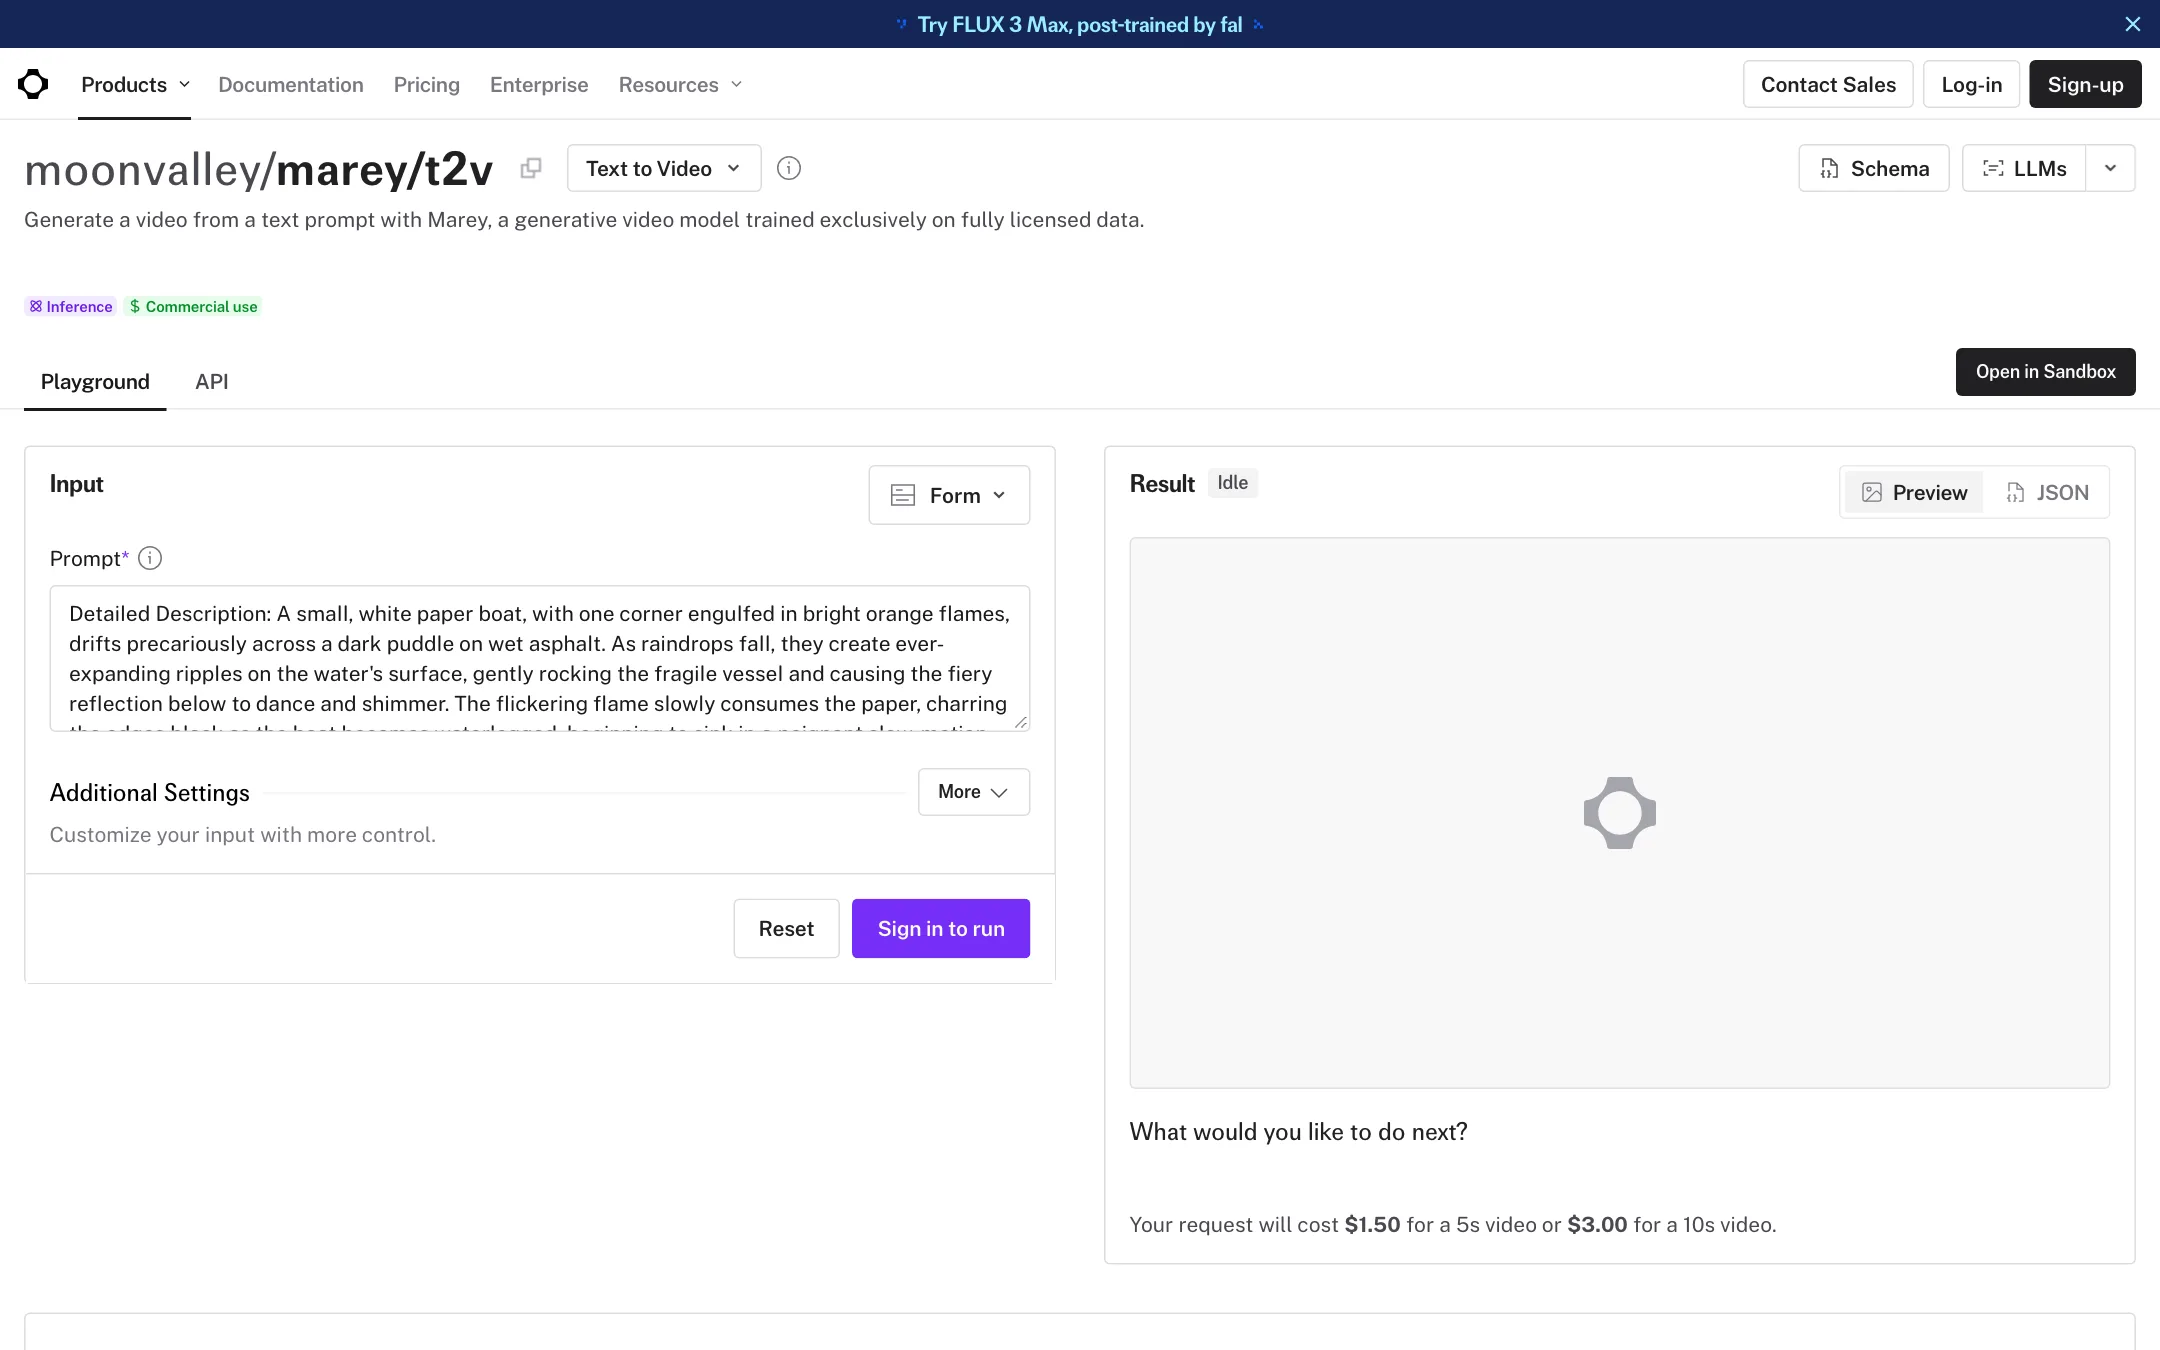2160x1350 pixels.
Task: Open the Schema button
Action: tap(1874, 168)
